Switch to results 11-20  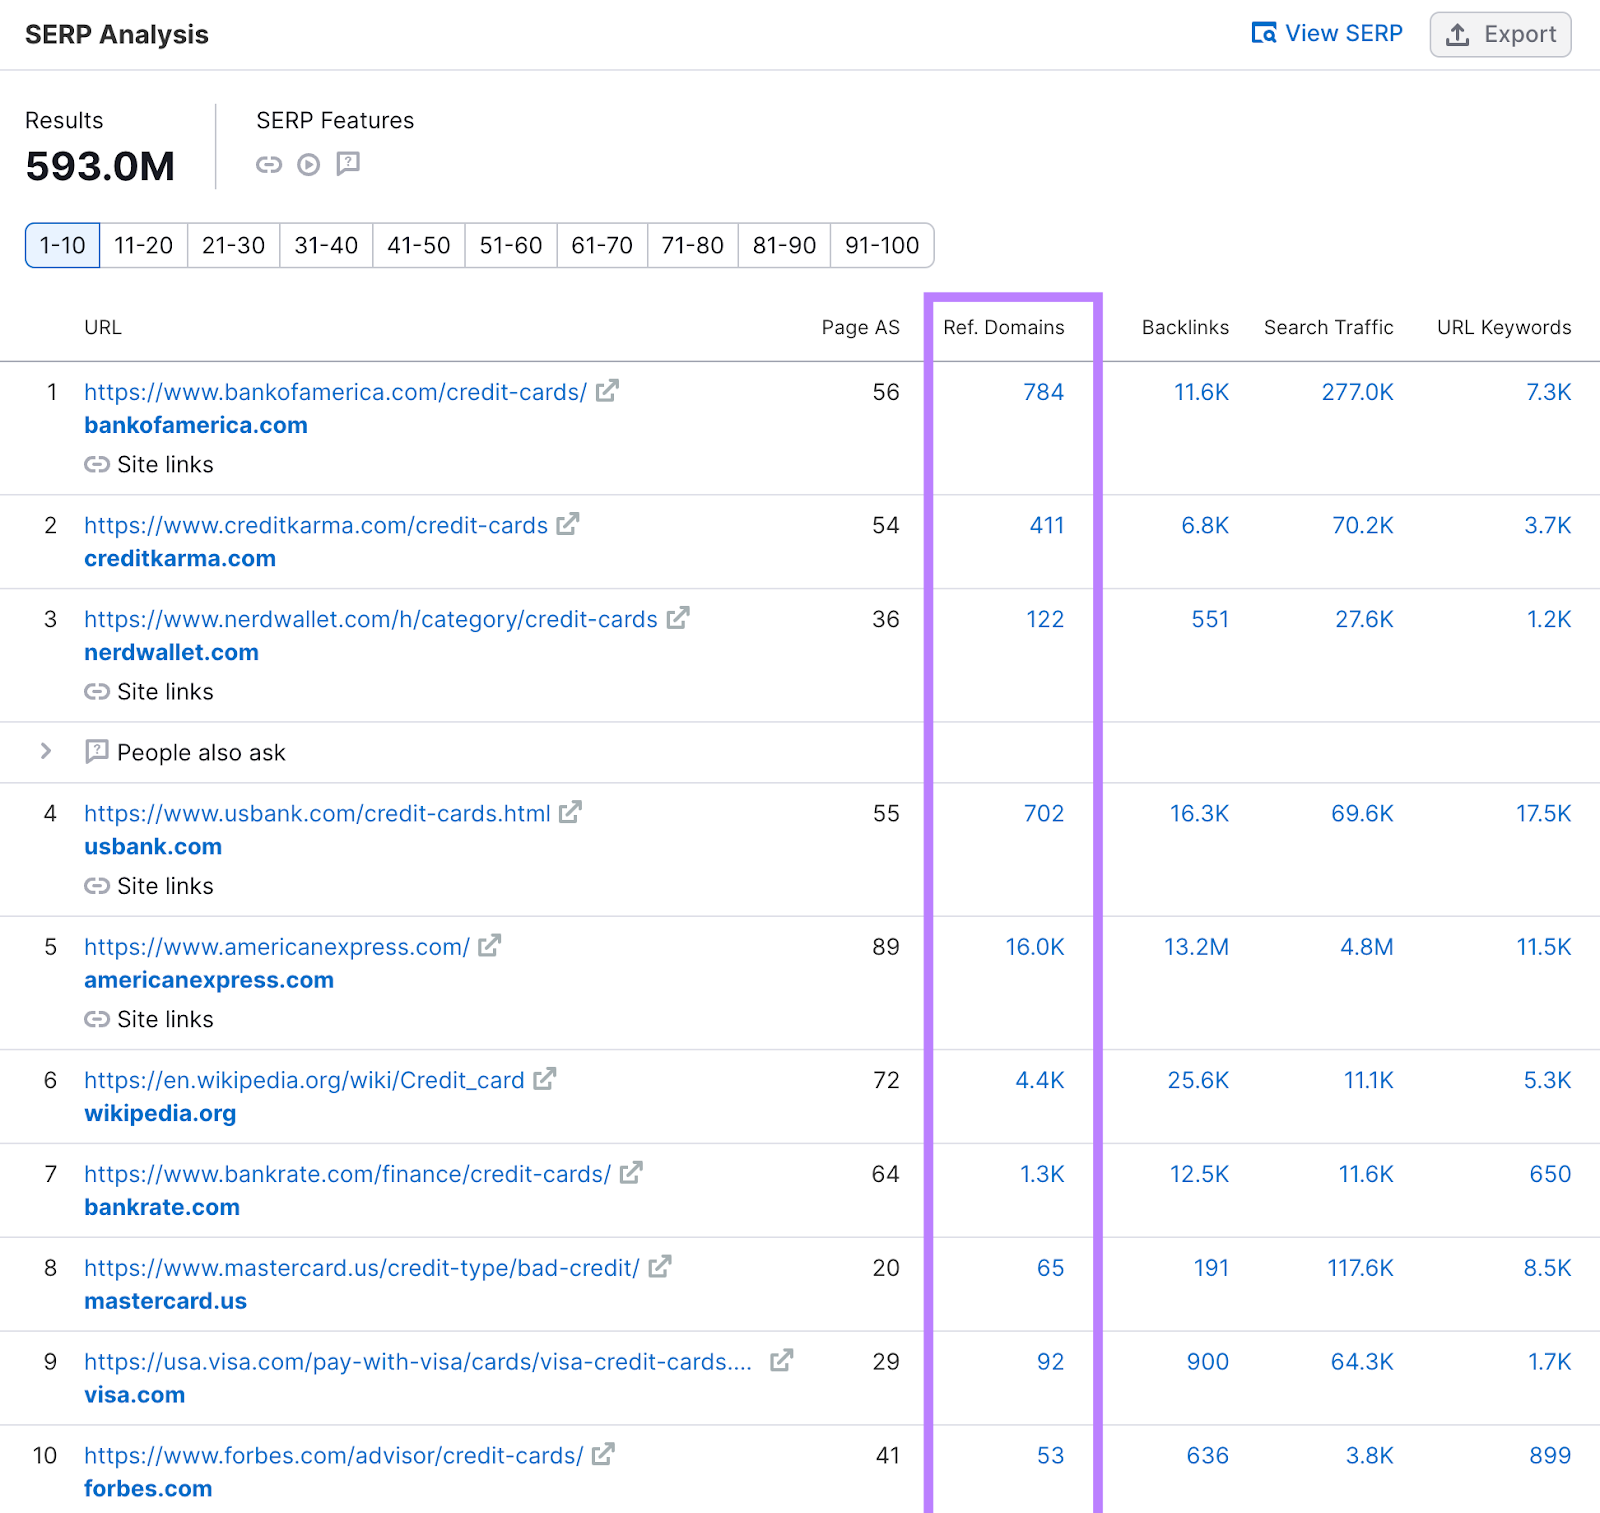143,245
